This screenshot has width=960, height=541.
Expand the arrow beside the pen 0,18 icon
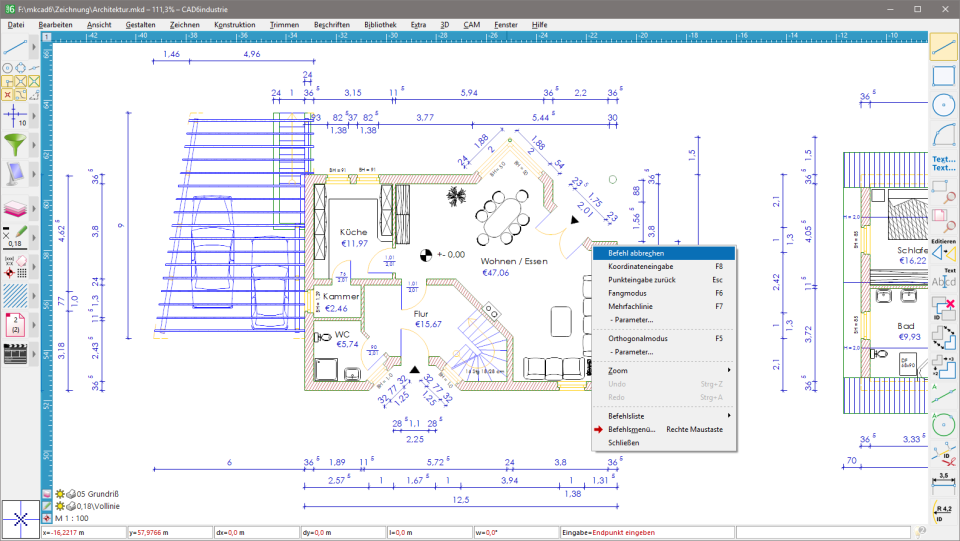pos(34,237)
